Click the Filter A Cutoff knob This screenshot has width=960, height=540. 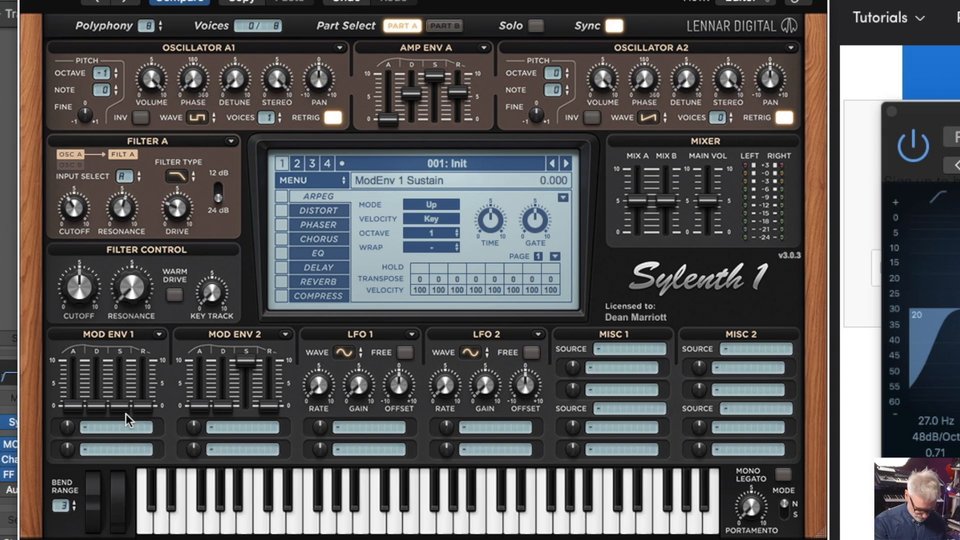tap(73, 208)
